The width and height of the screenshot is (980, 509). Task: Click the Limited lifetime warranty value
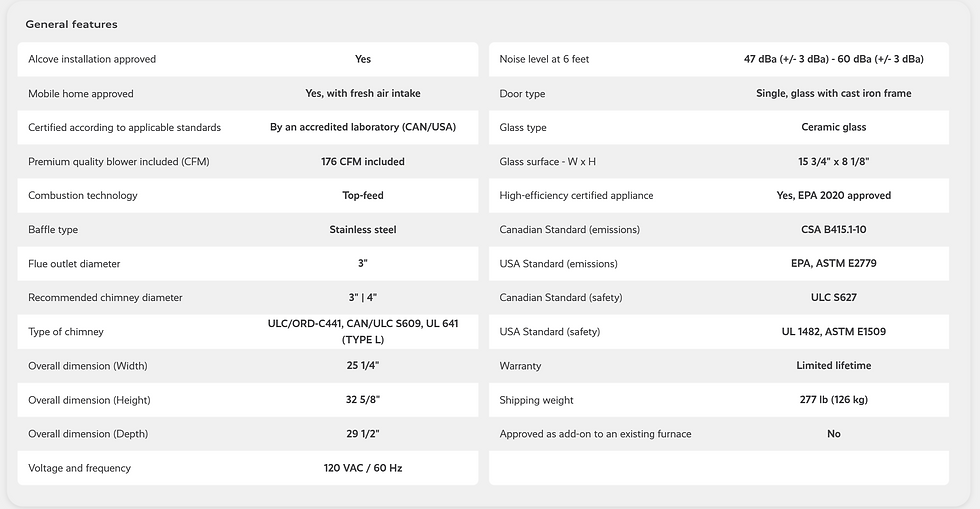point(834,366)
